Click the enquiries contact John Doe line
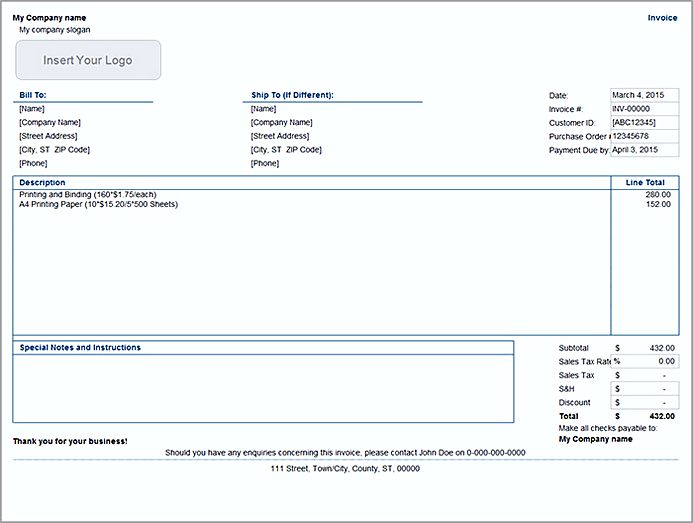Screen dimensions: 693x523 tap(345, 453)
